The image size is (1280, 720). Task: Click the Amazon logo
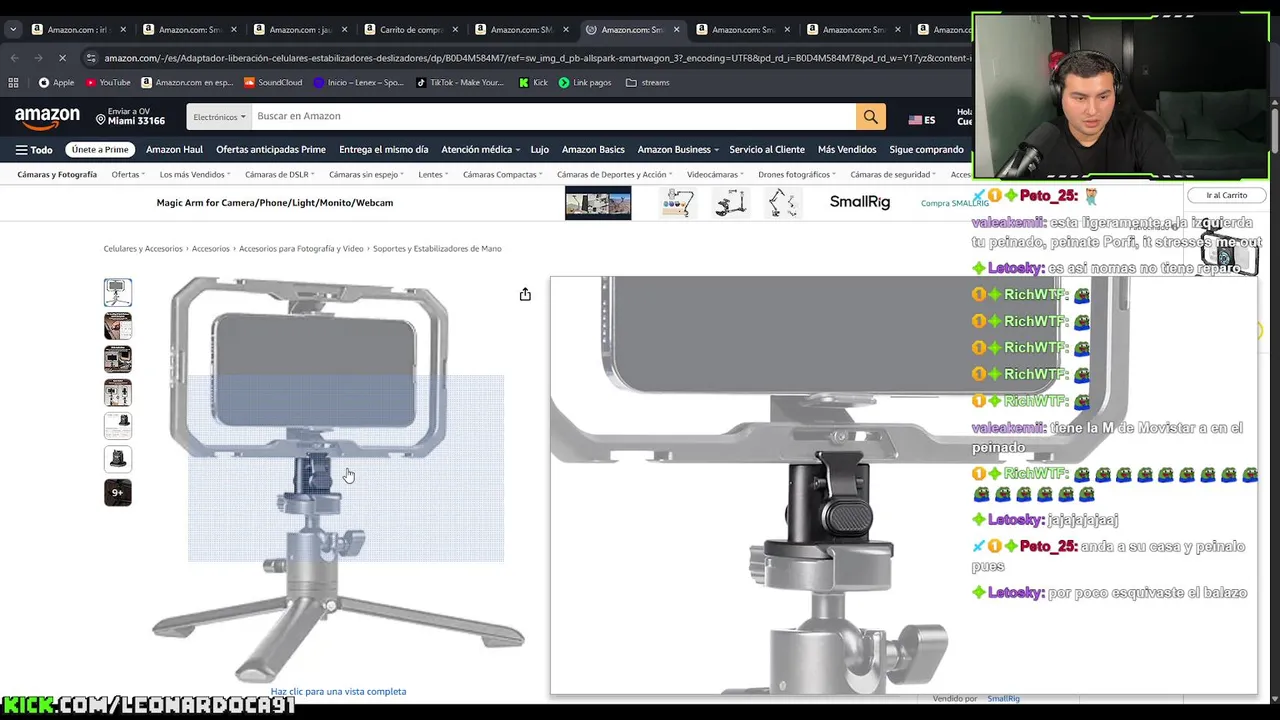click(47, 117)
